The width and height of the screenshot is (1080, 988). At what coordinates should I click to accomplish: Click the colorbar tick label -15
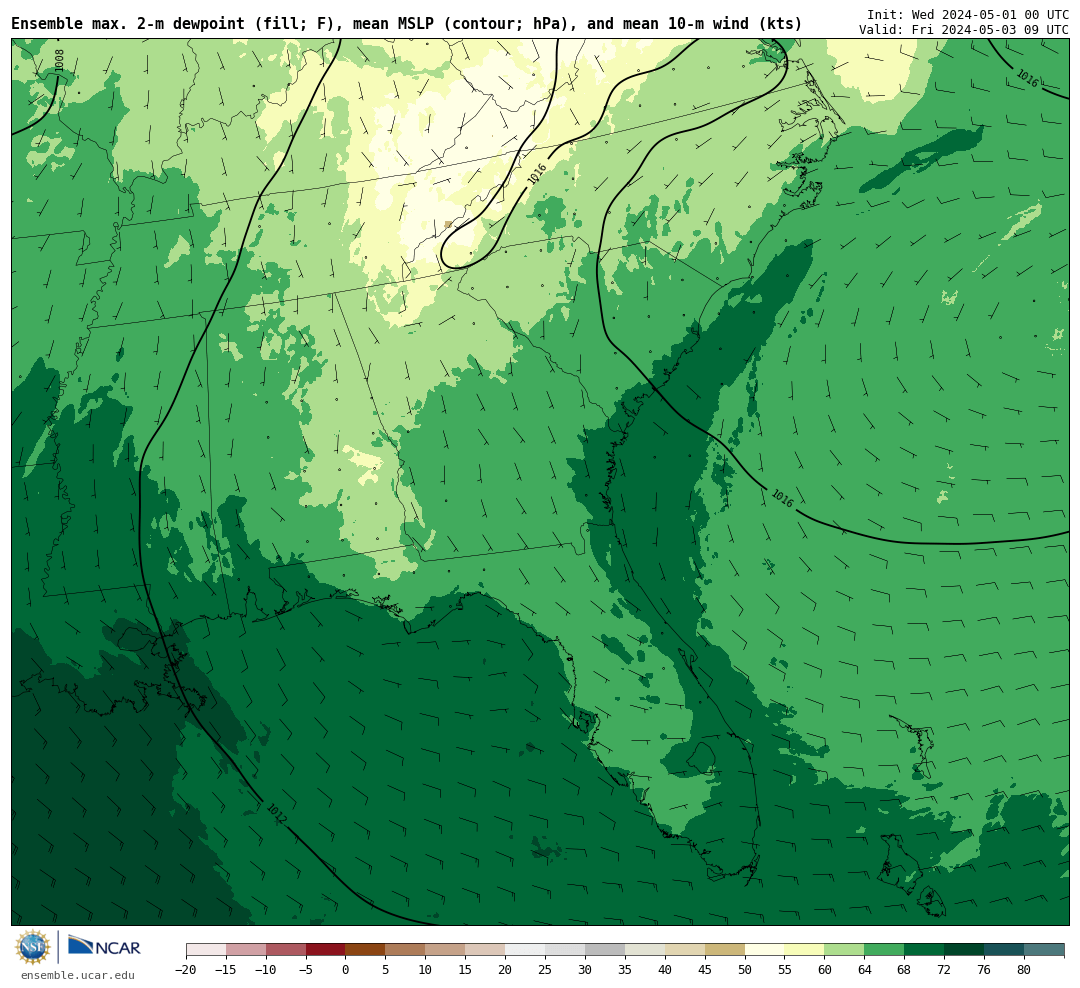[x=226, y=969]
